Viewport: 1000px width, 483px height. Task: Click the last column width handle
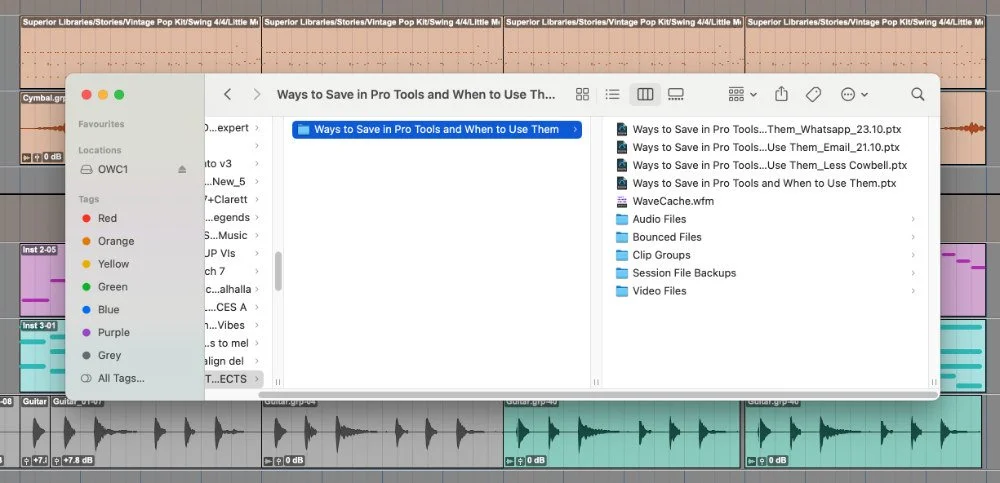(934, 382)
